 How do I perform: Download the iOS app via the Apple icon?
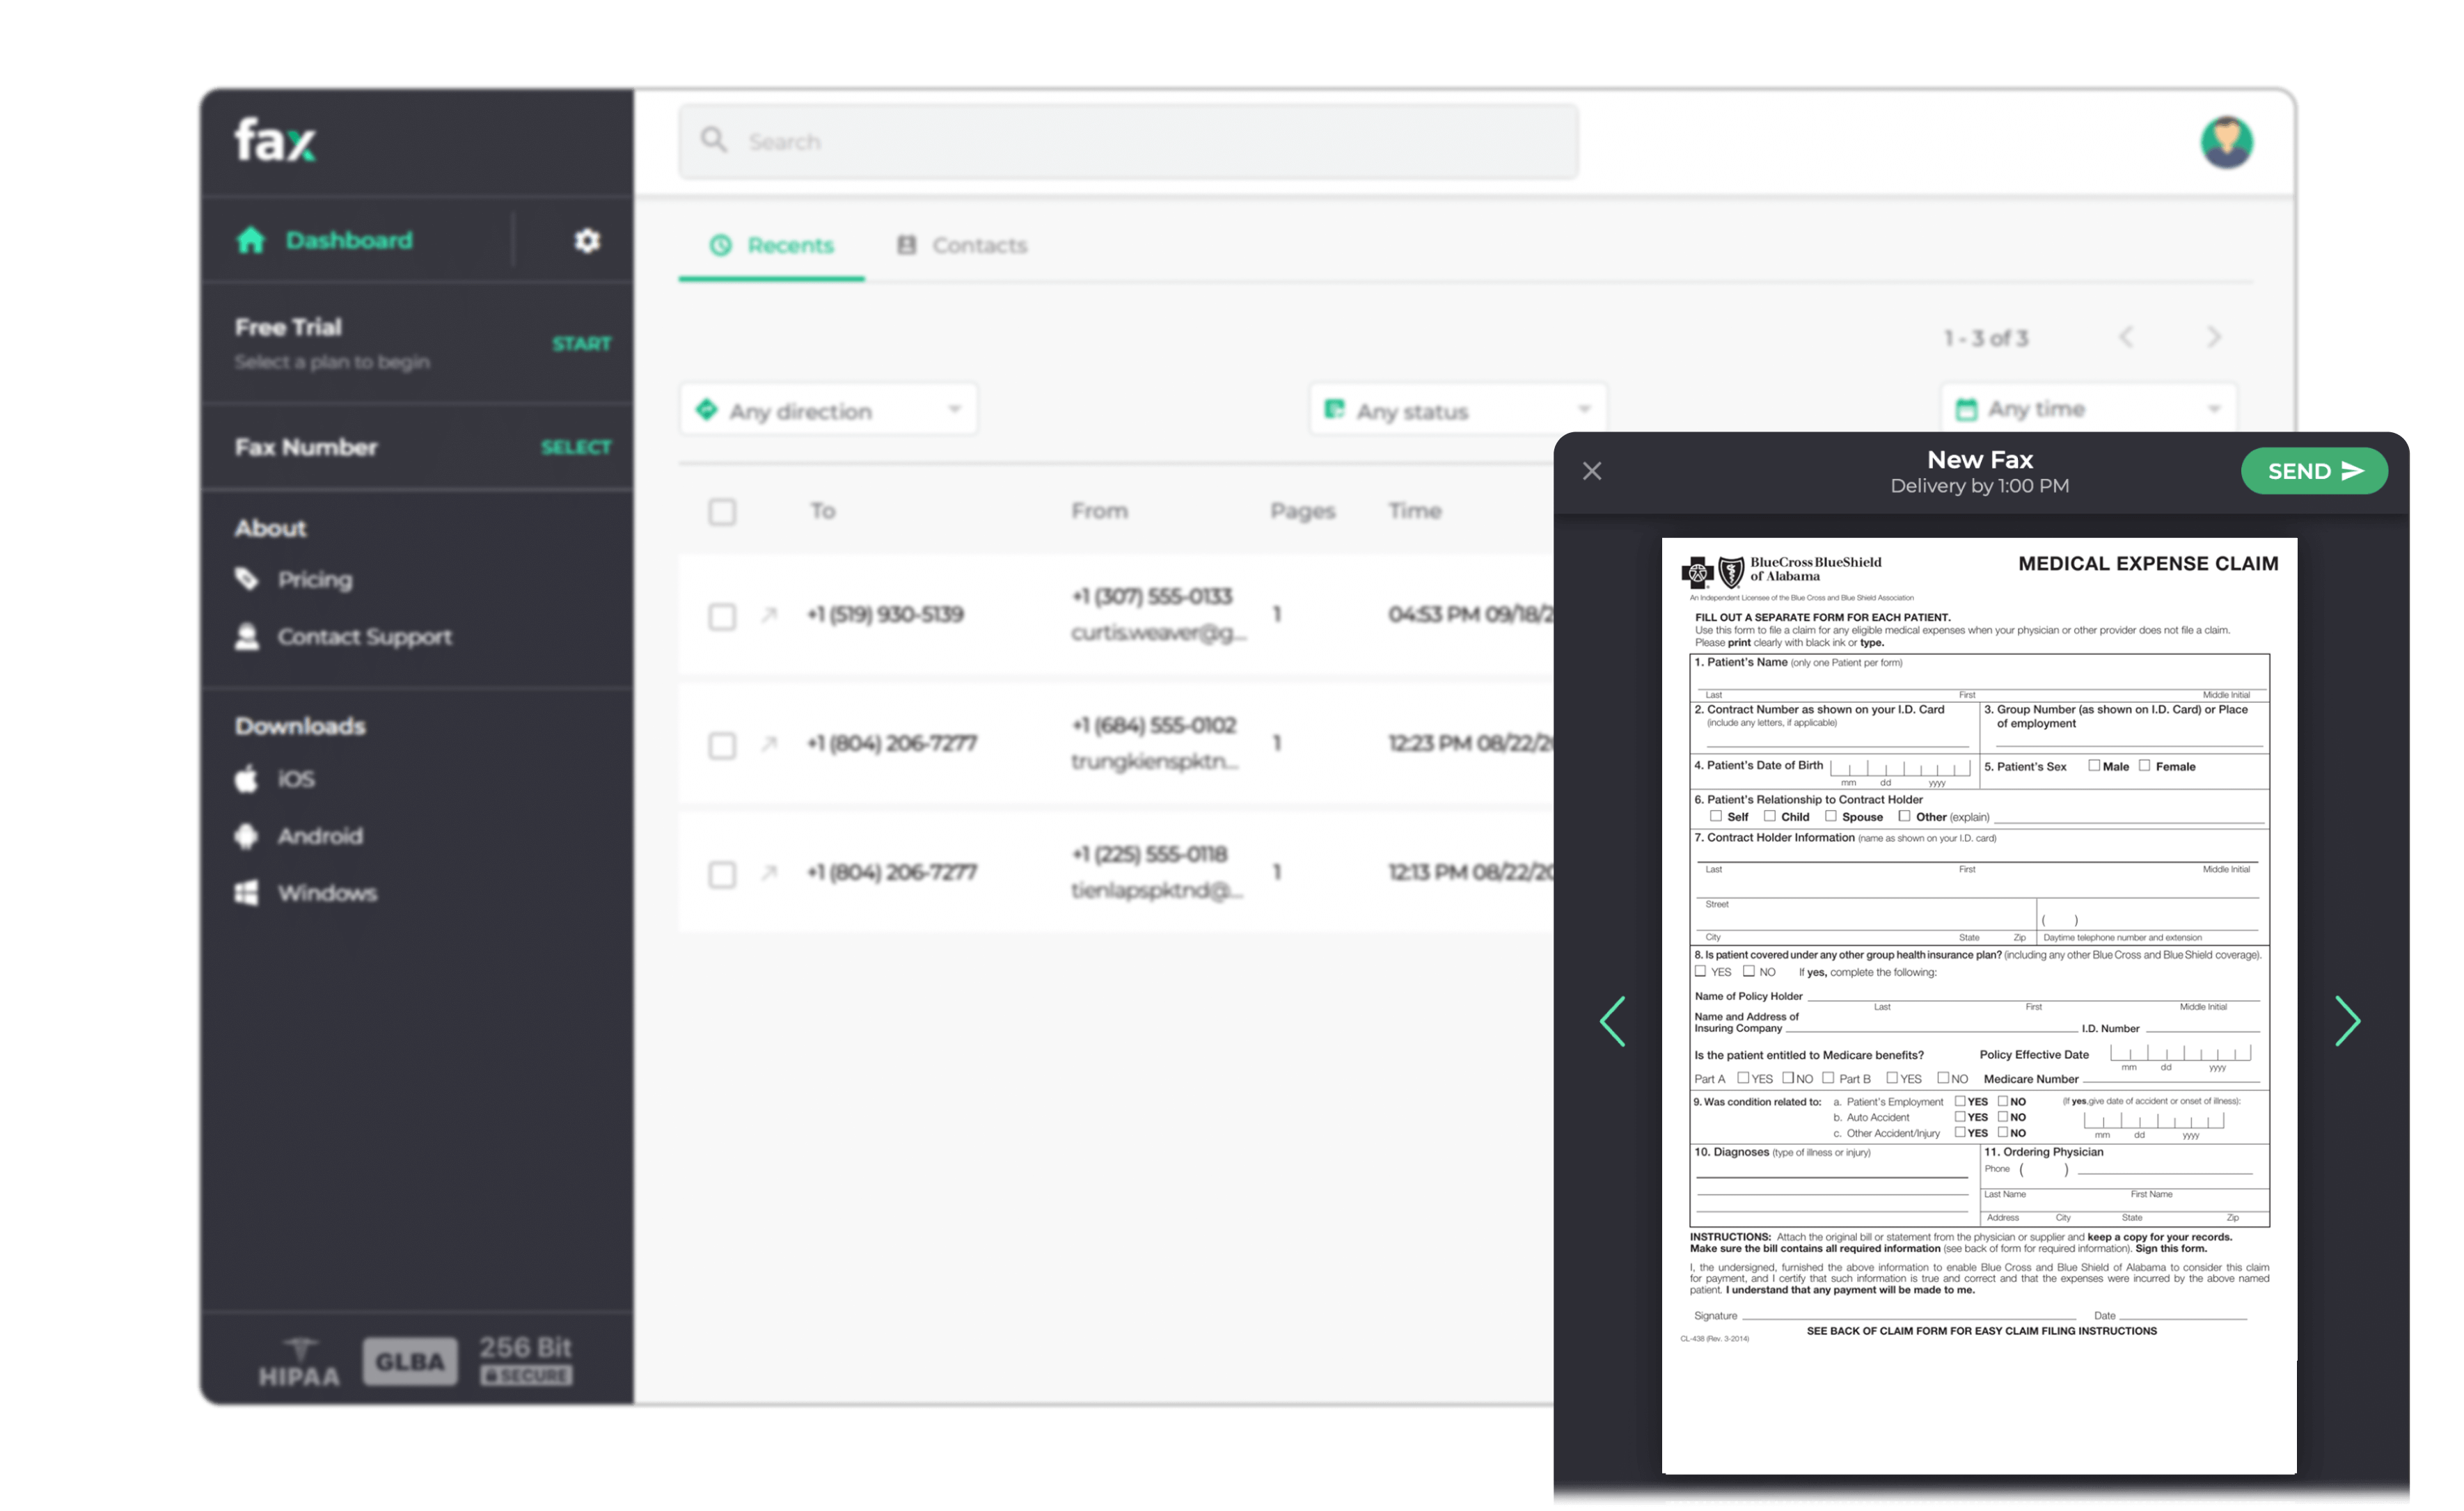tap(246, 778)
